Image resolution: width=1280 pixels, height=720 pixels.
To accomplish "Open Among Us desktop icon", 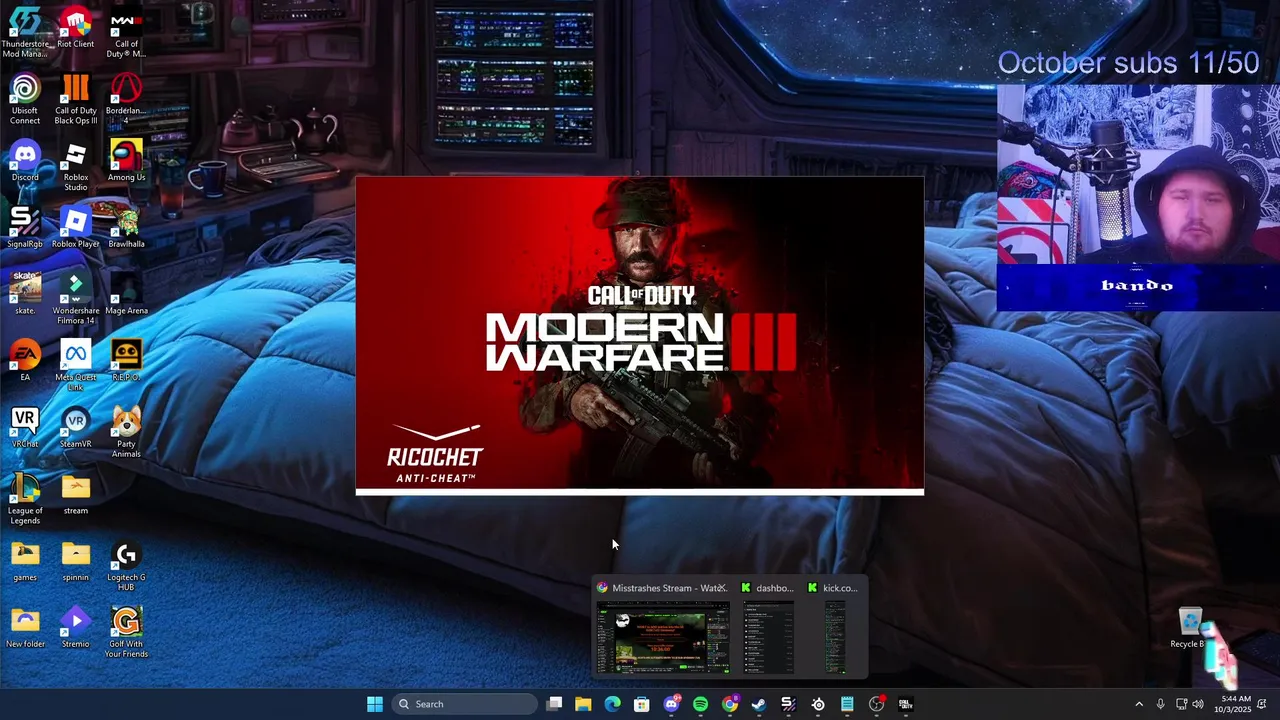I will point(126,162).
